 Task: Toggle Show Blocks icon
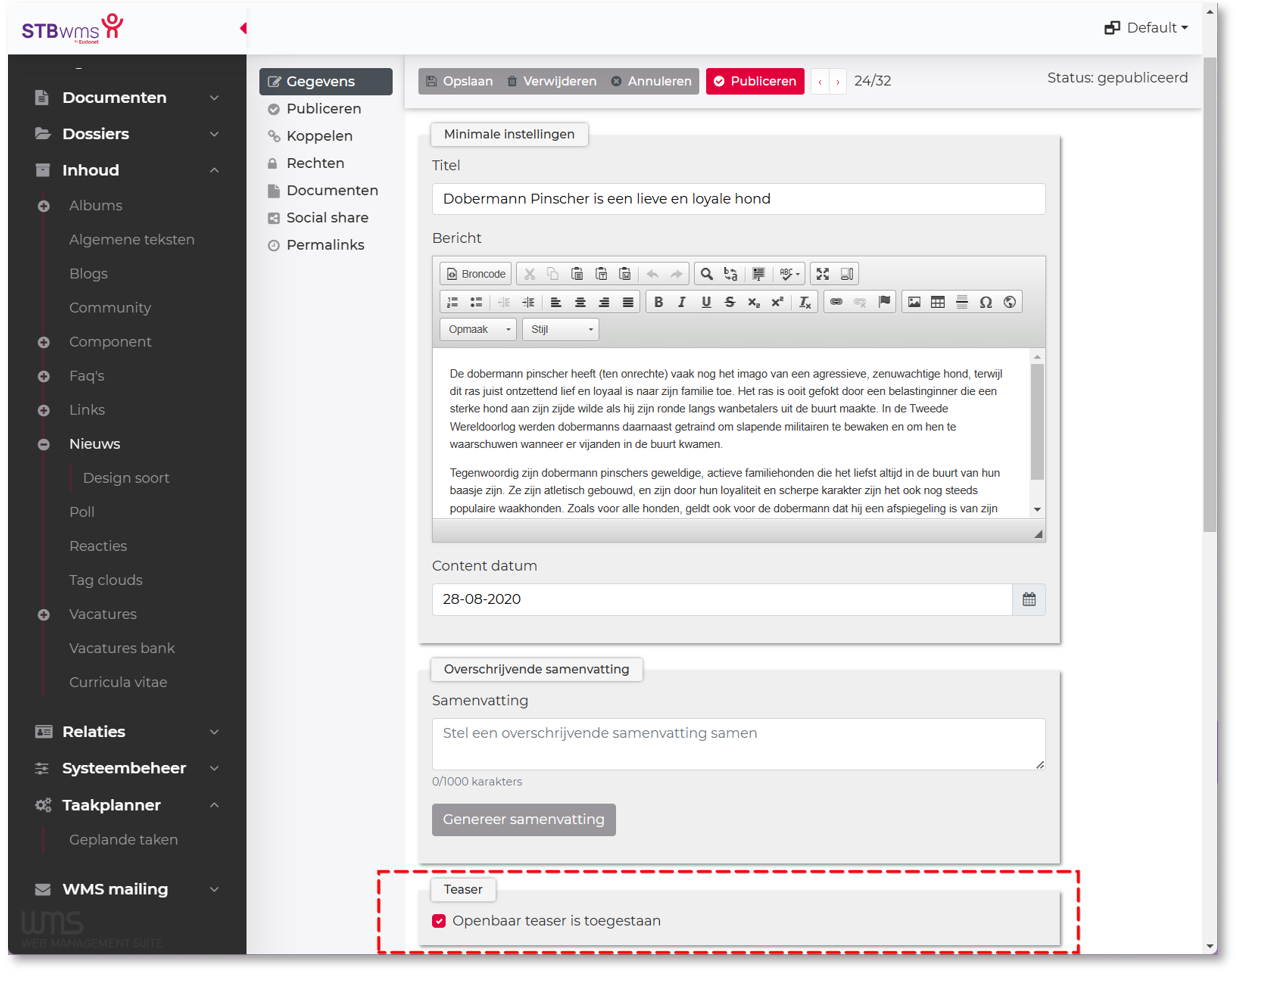[x=847, y=274]
